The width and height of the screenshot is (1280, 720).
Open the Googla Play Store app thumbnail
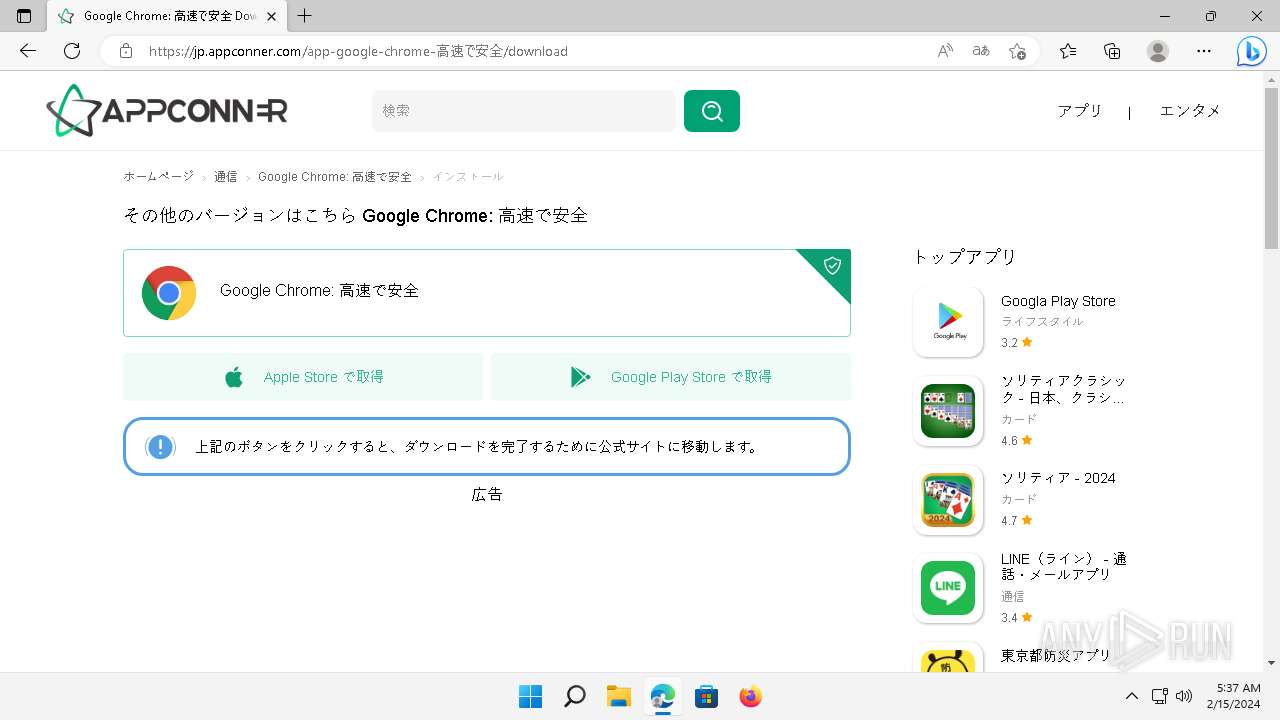click(948, 322)
